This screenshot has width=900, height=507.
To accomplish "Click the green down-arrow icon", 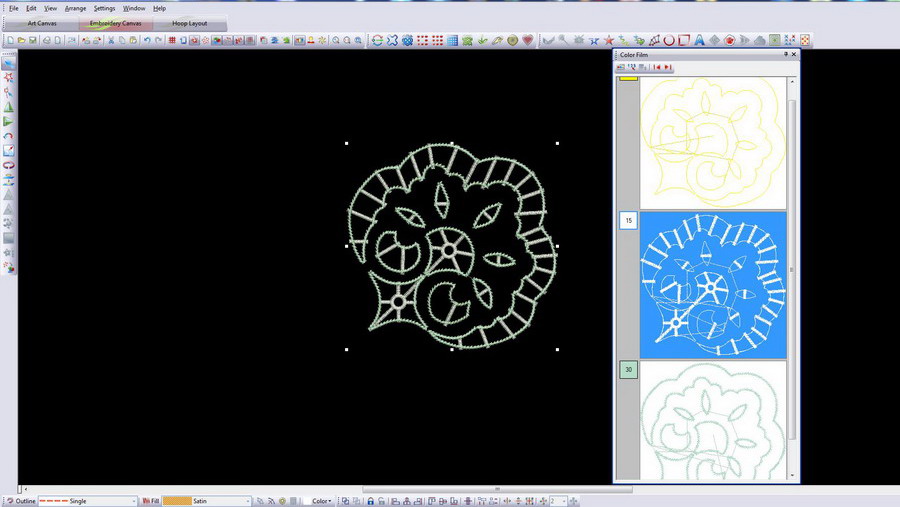I will [482, 40].
